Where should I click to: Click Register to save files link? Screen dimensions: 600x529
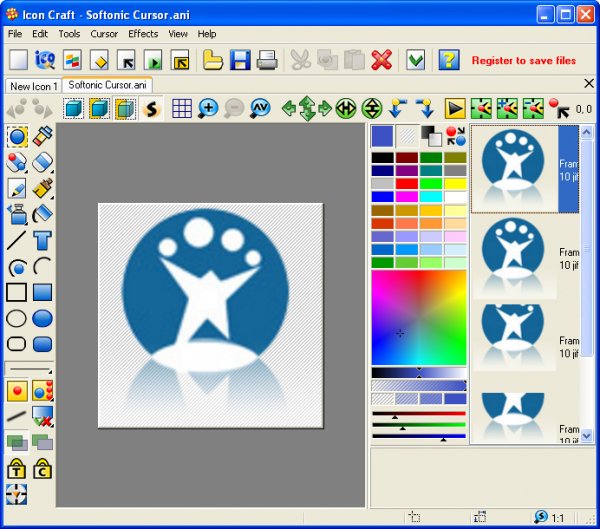(523, 60)
